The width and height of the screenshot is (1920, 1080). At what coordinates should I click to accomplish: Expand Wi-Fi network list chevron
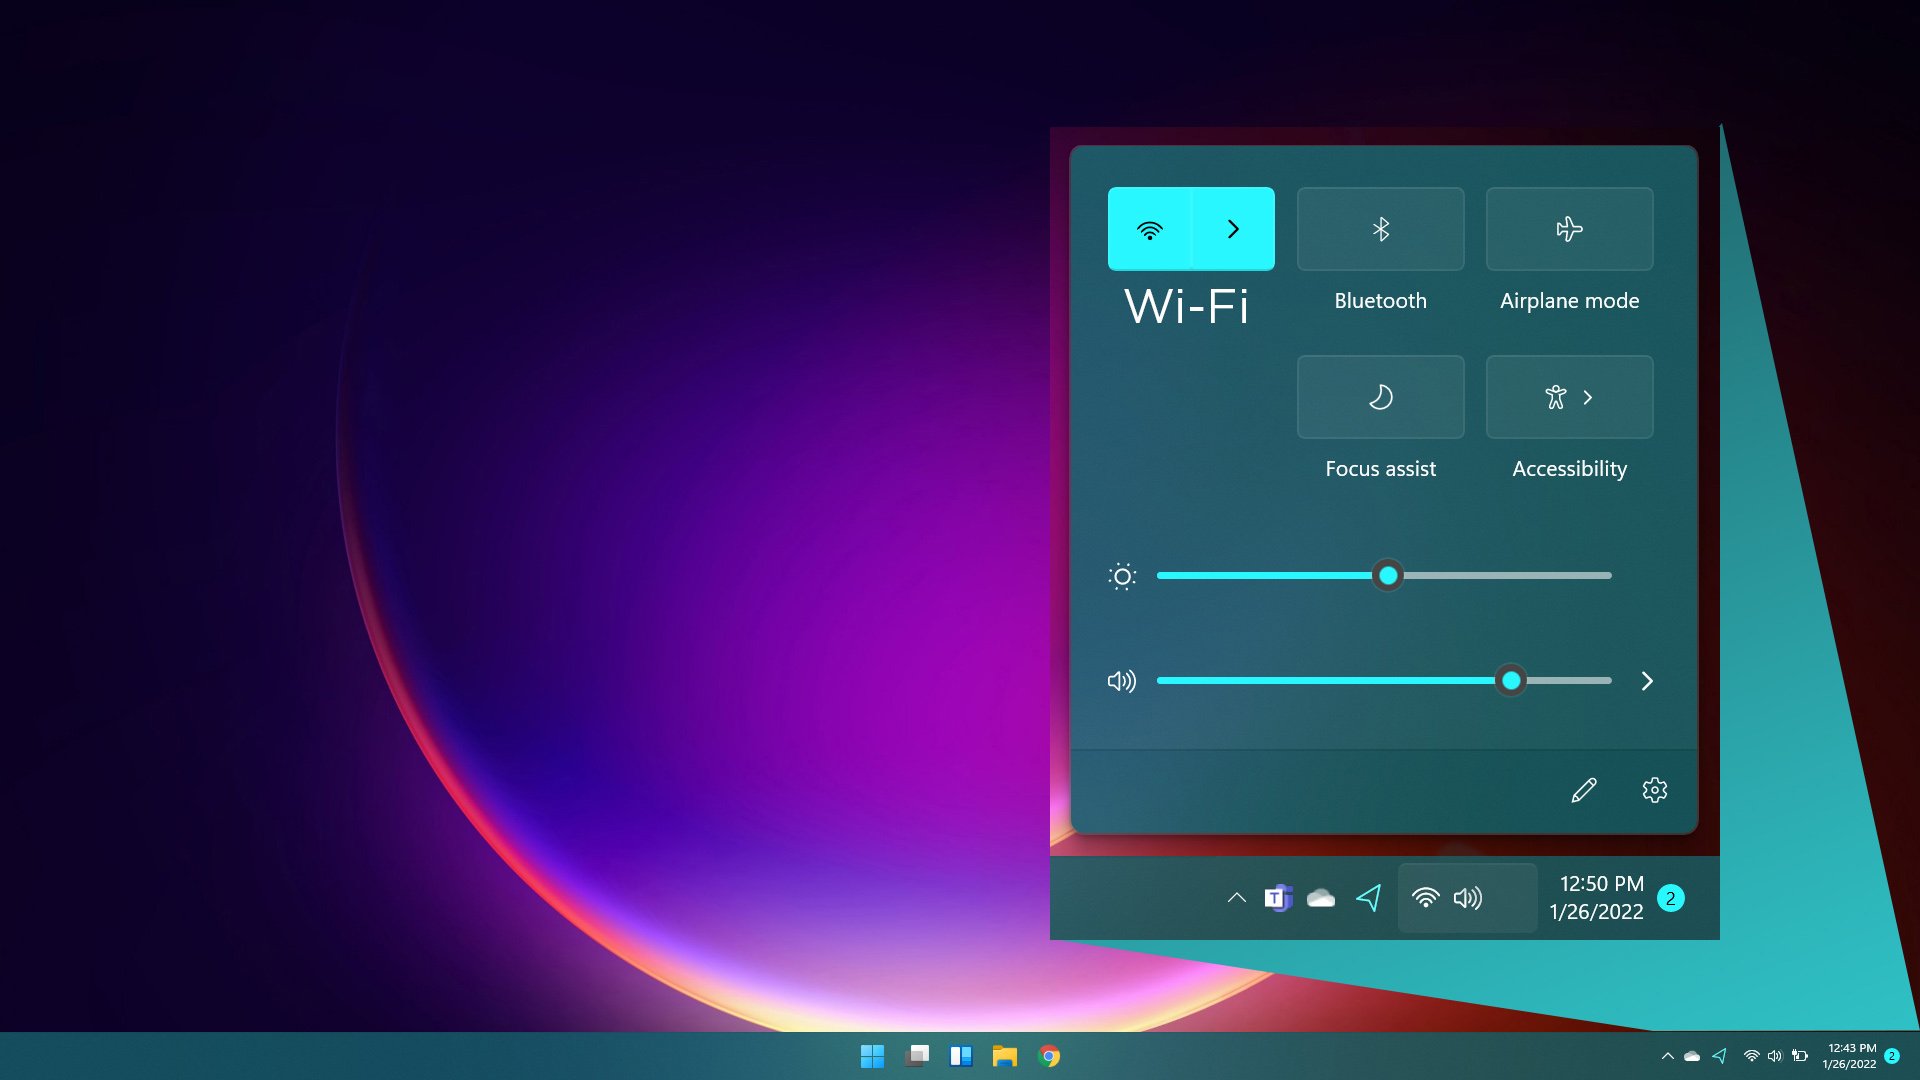click(1233, 229)
